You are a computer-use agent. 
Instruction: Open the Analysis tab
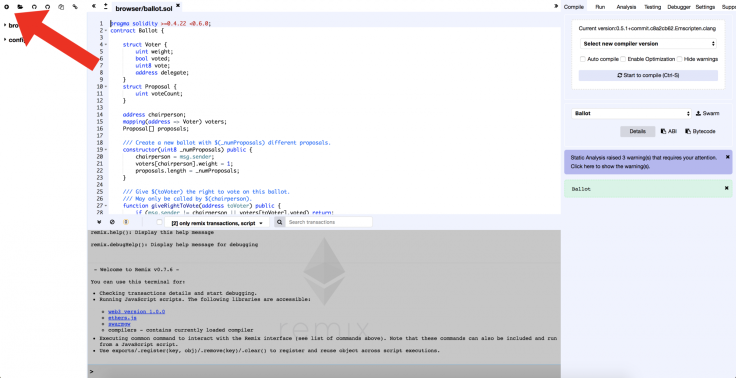(626, 7)
